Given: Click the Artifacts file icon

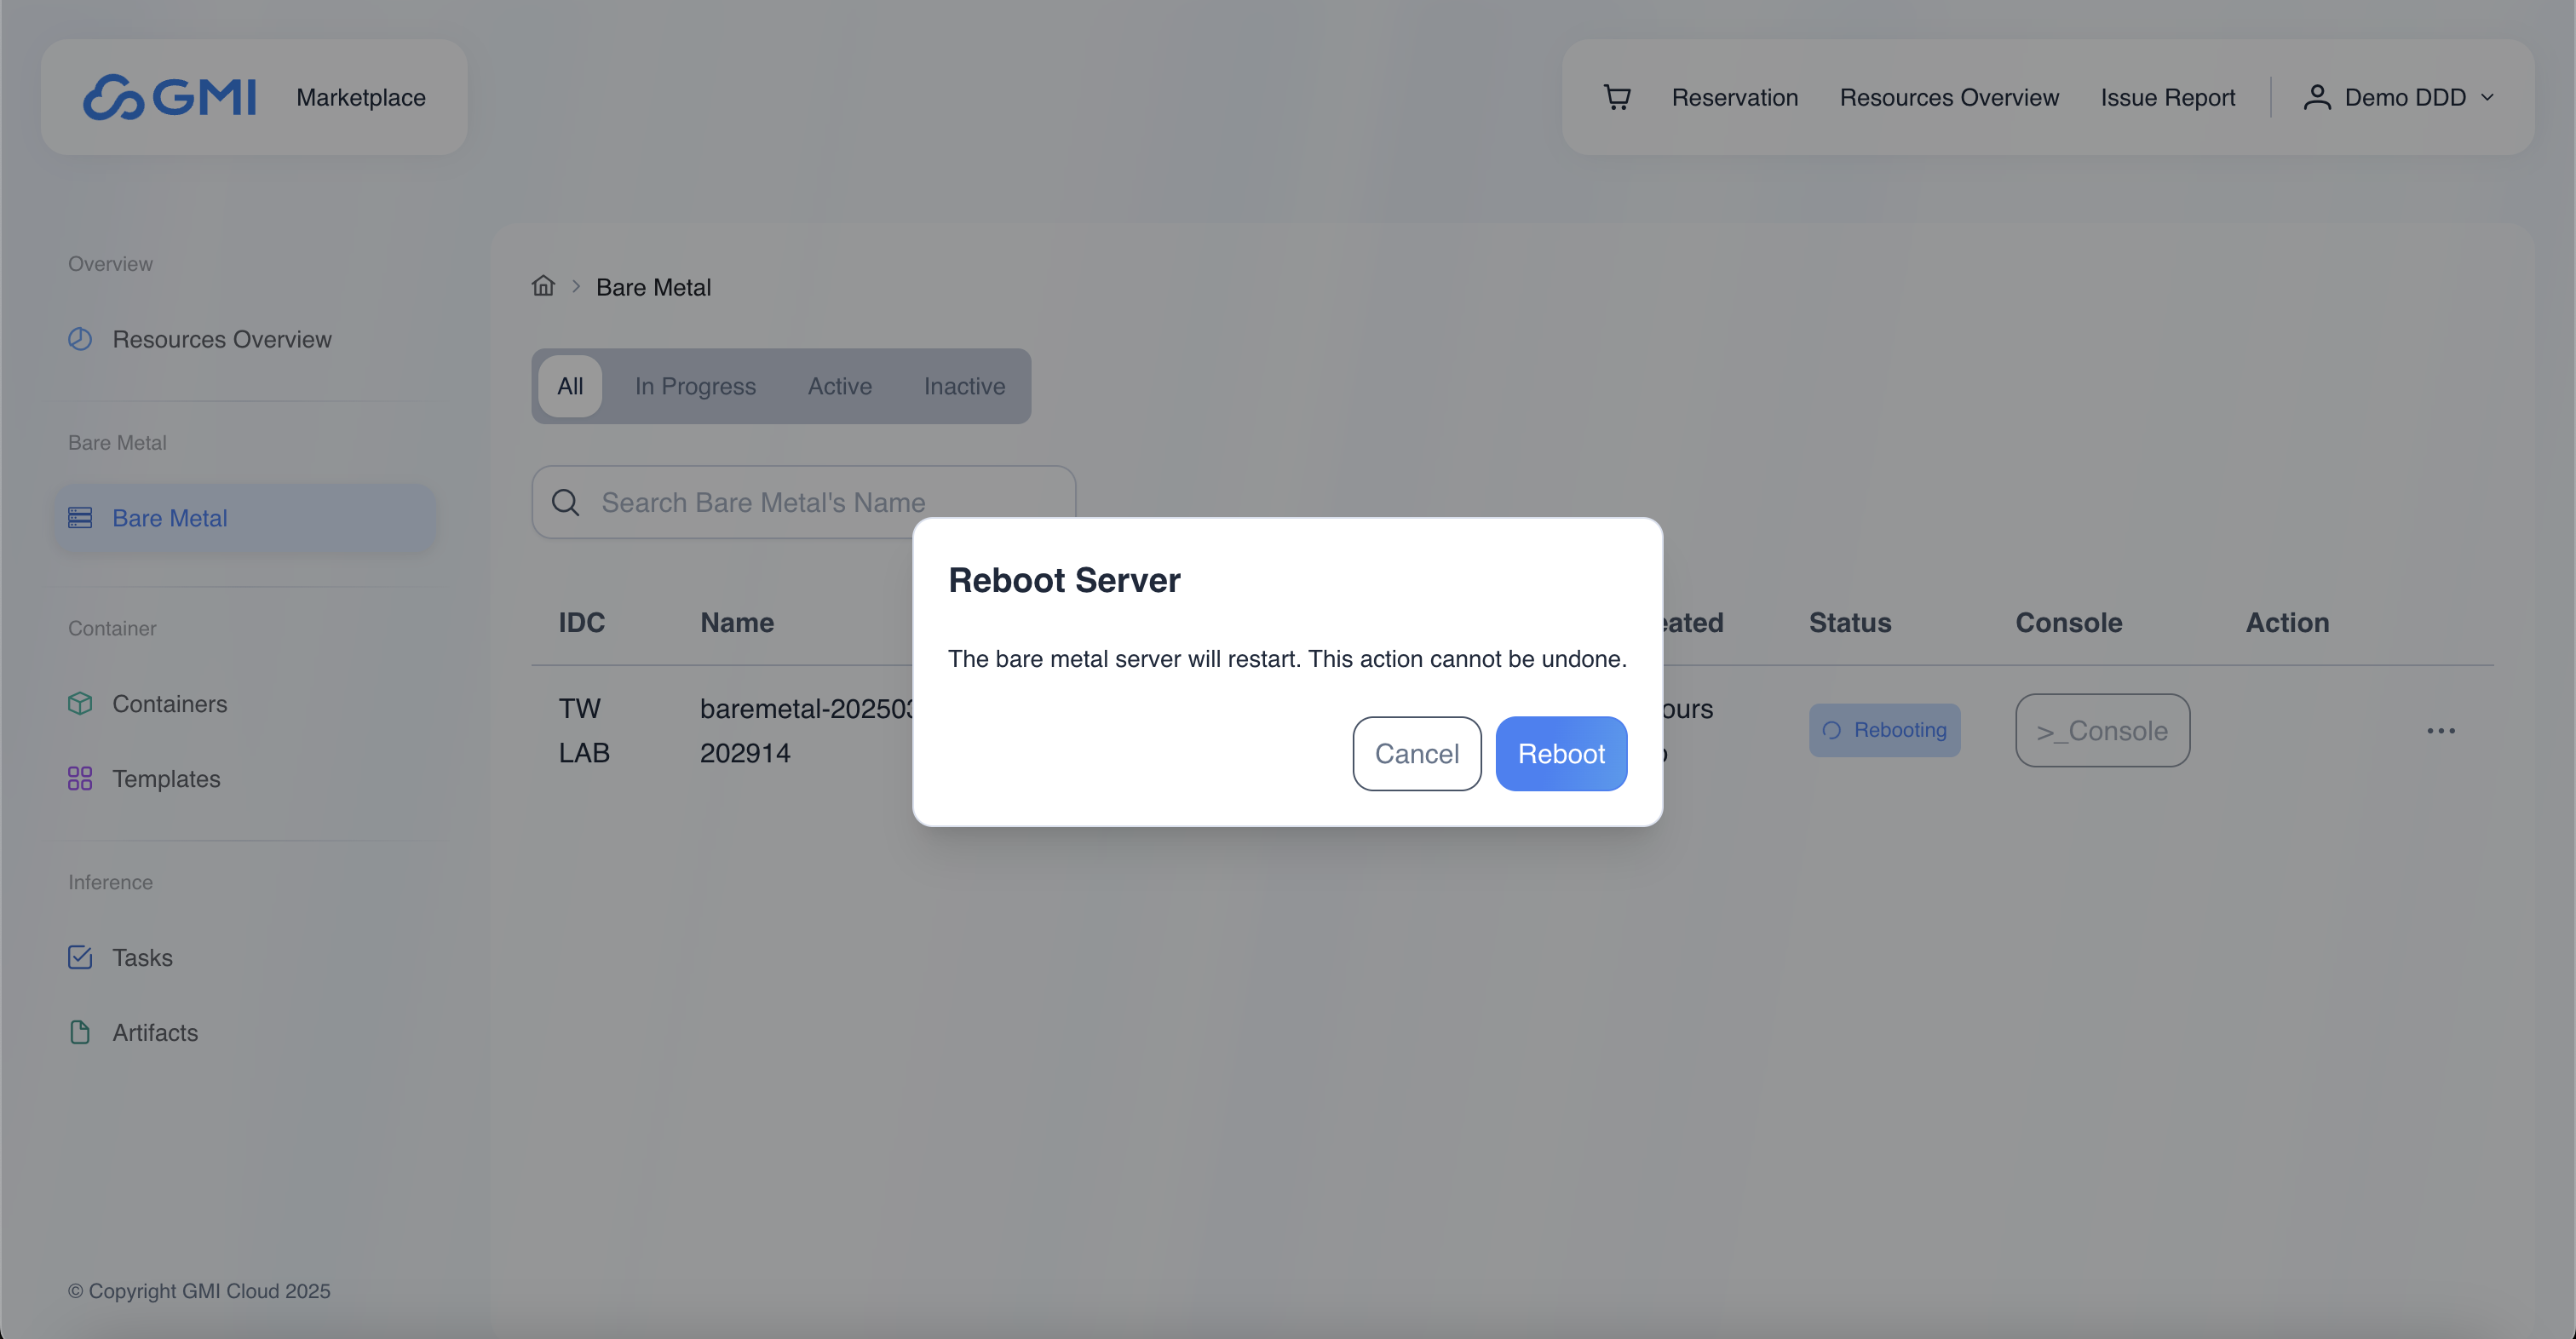Looking at the screenshot, I should 80,1033.
